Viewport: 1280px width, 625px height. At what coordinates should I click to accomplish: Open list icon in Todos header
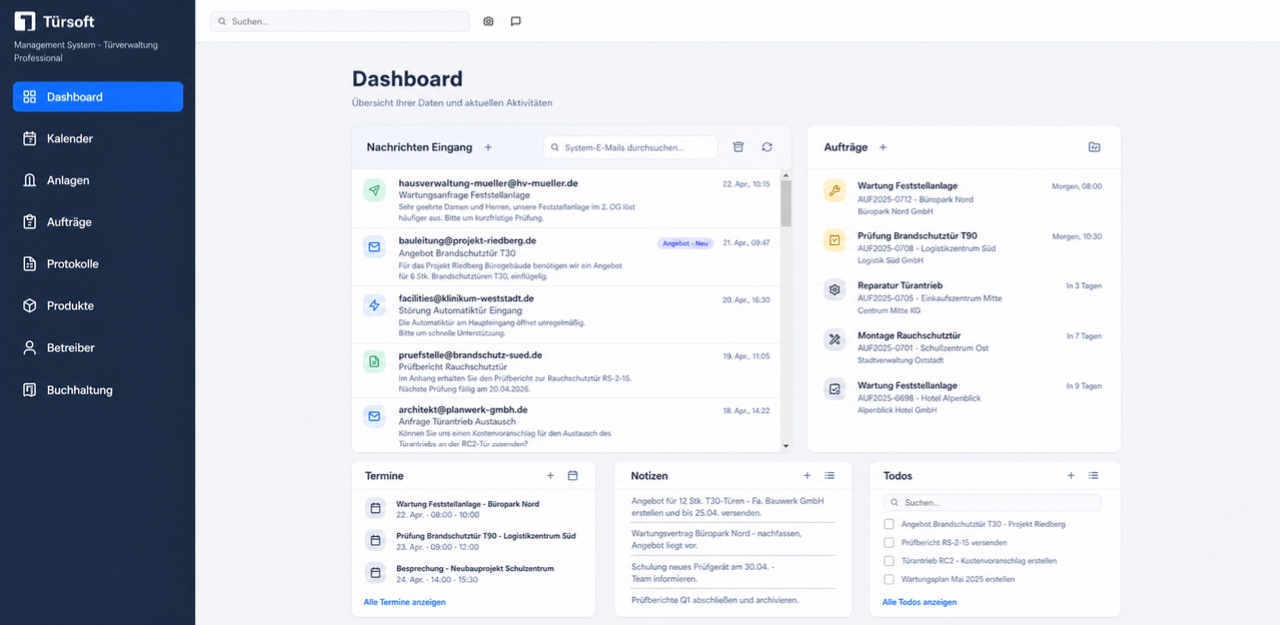coord(1094,476)
